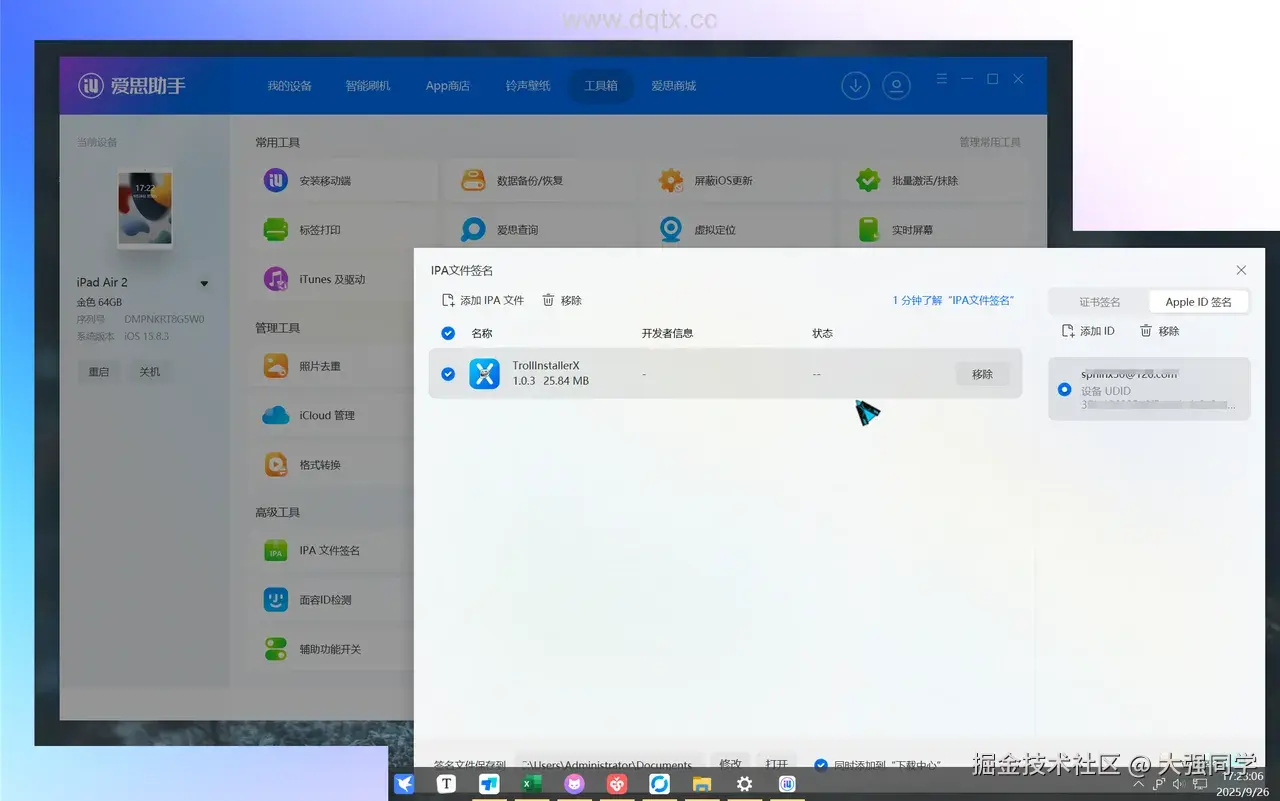Open the IPA 文件签名 tool in sidebar list
1280x801 pixels.
(332, 550)
